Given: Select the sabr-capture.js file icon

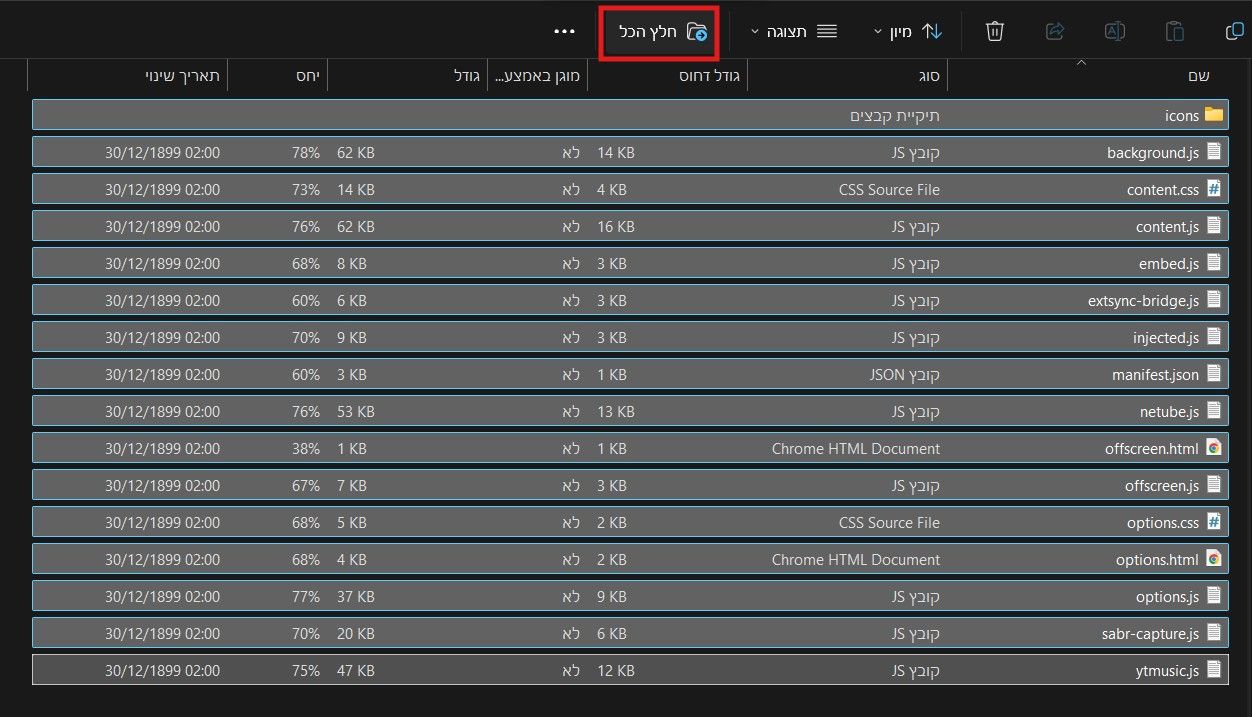Looking at the screenshot, I should coord(1214,633).
